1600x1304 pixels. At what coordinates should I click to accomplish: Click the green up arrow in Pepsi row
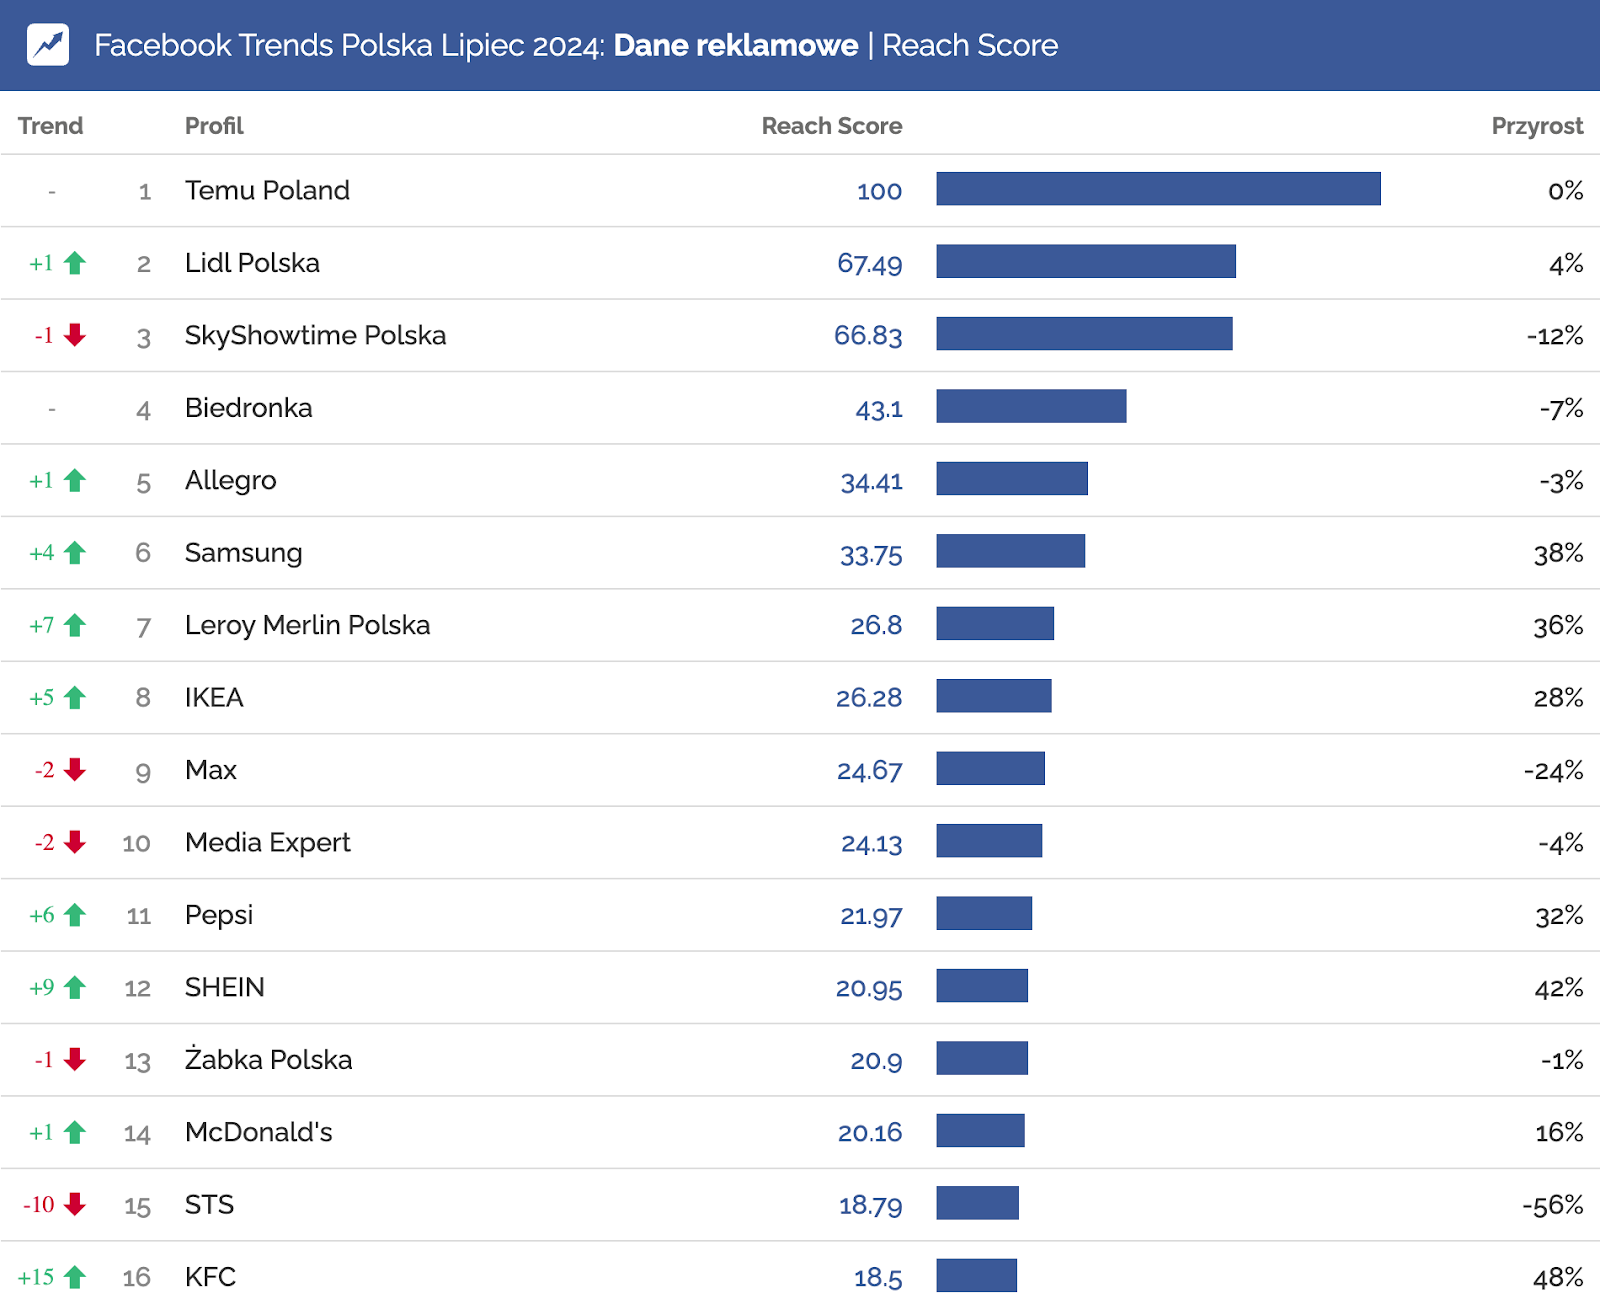coord(75,915)
